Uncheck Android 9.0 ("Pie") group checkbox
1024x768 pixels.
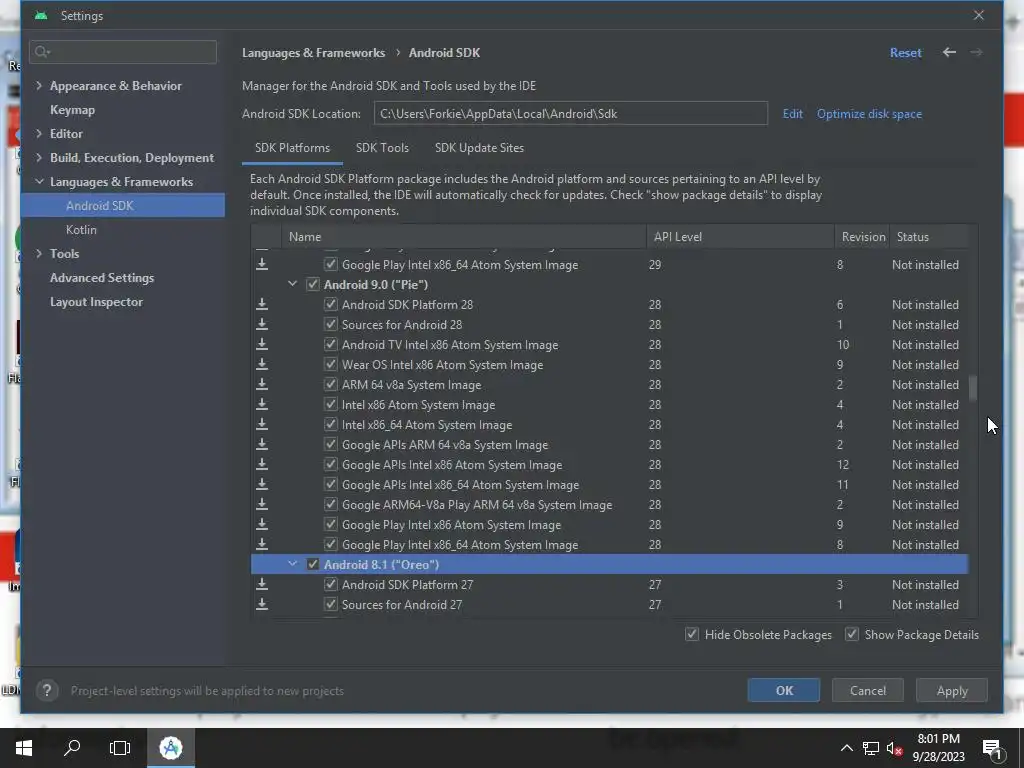(313, 285)
